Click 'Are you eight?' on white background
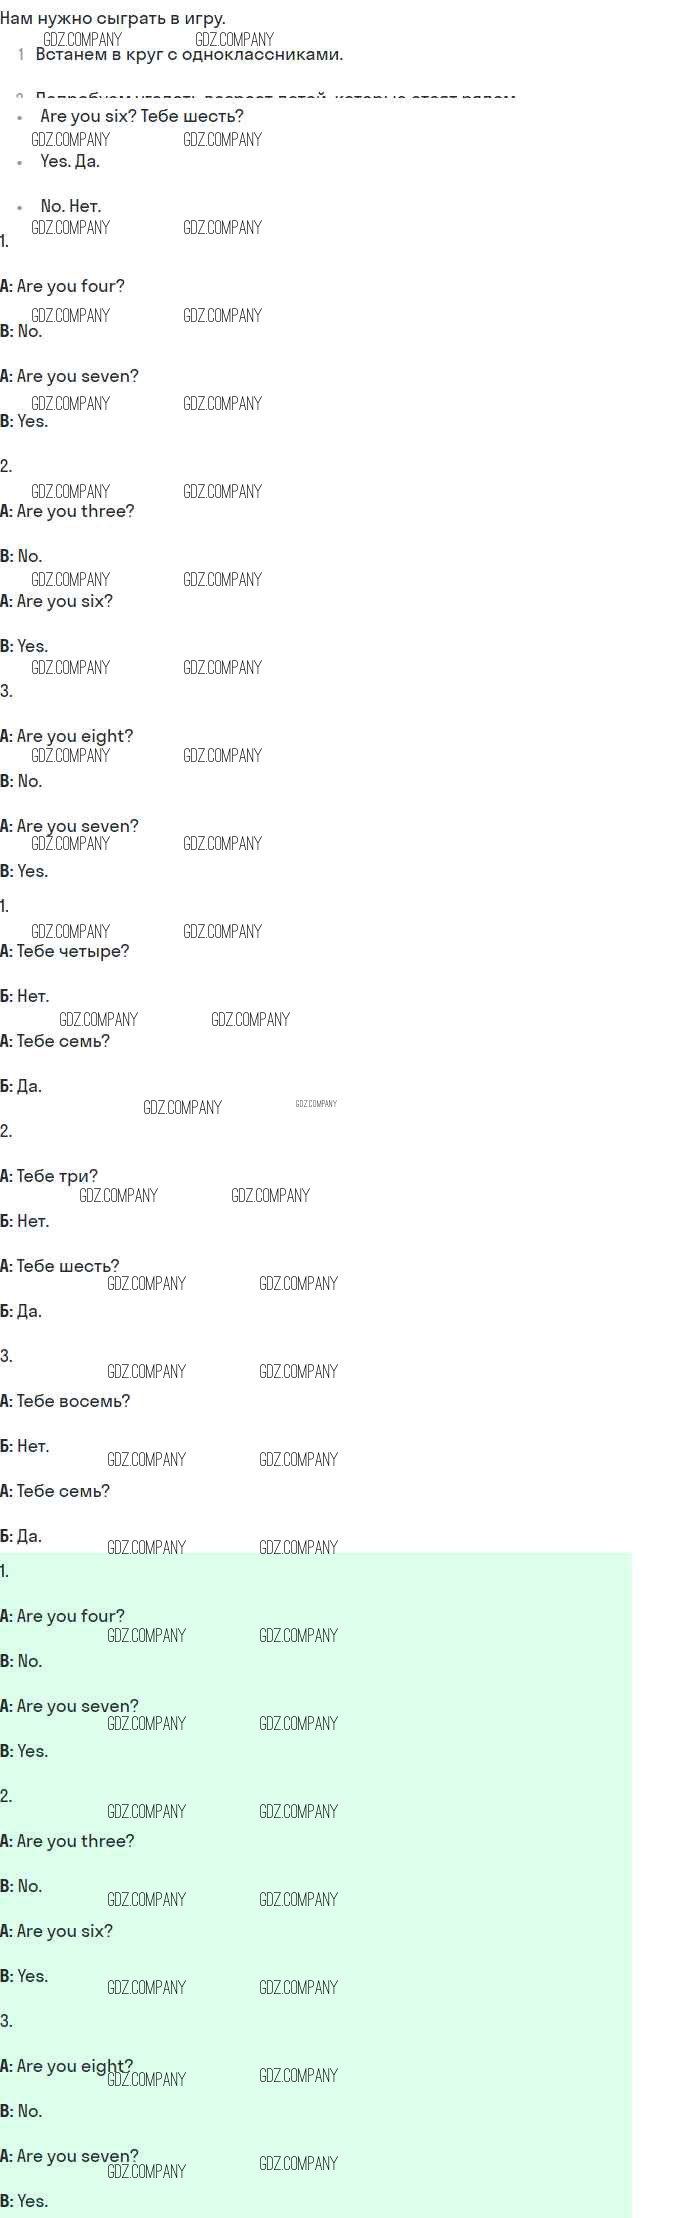 (75, 736)
